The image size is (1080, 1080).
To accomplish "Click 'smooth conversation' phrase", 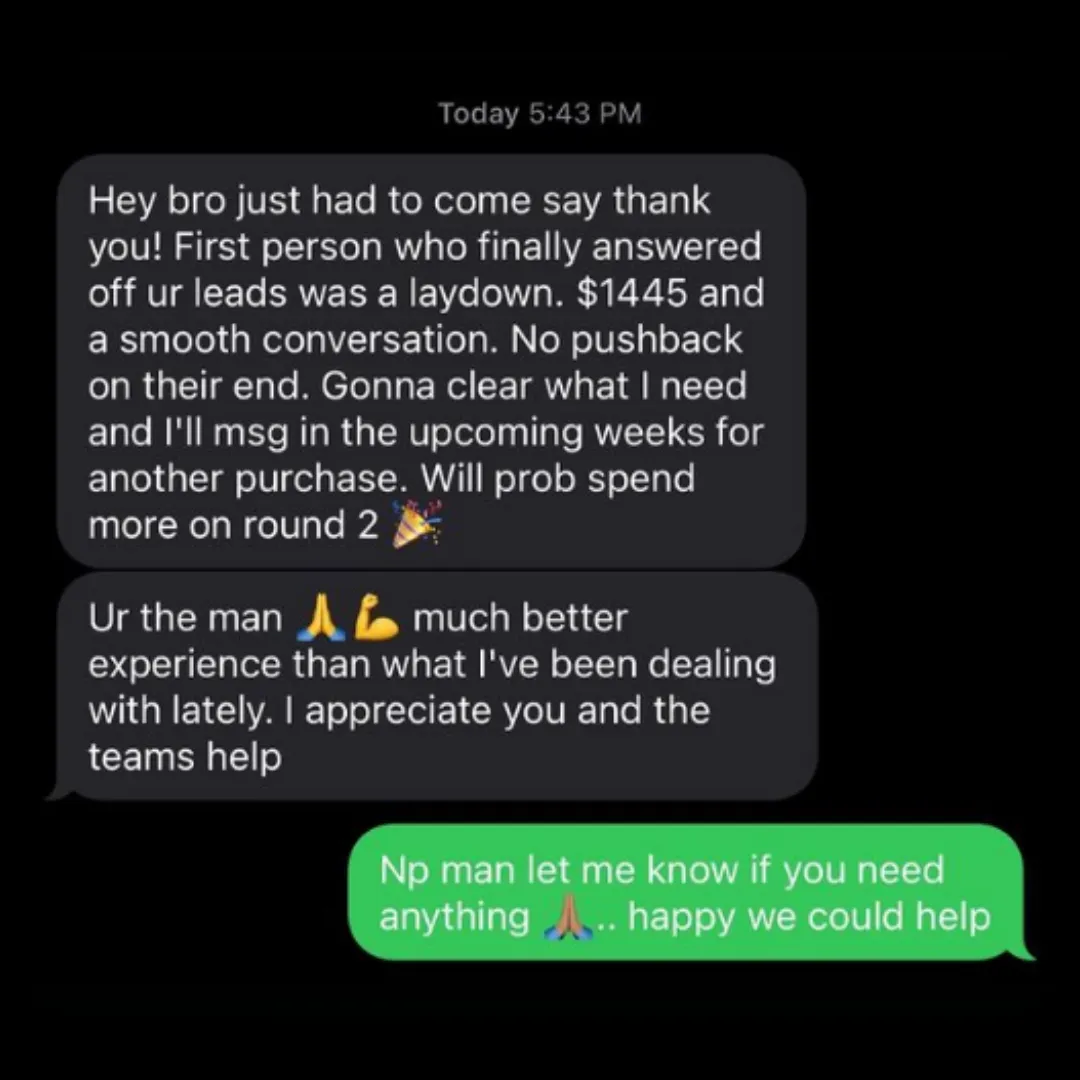I will click(308, 340).
